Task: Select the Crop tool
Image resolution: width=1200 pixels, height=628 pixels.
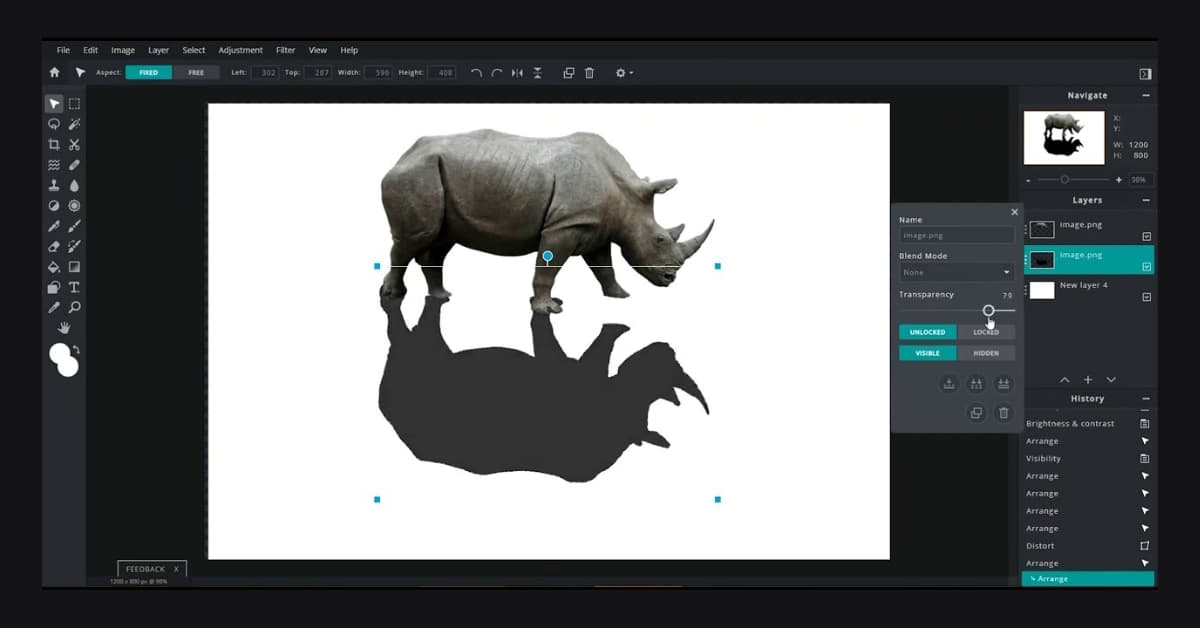Action: click(x=54, y=145)
